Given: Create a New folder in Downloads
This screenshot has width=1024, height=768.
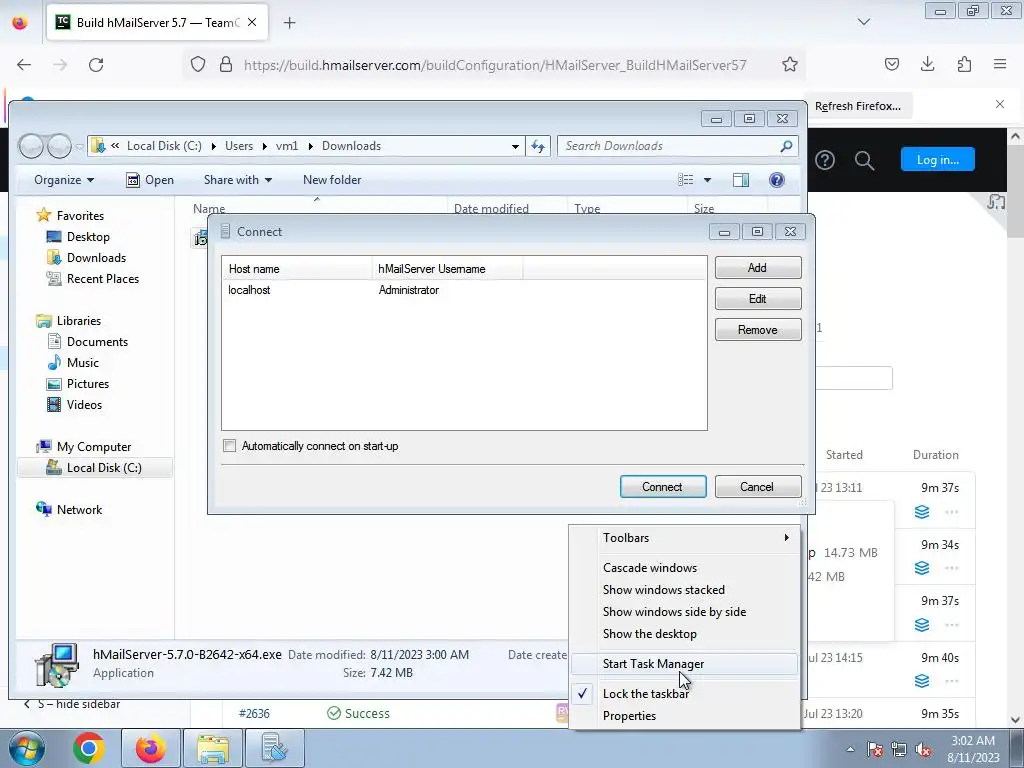Looking at the screenshot, I should [332, 180].
